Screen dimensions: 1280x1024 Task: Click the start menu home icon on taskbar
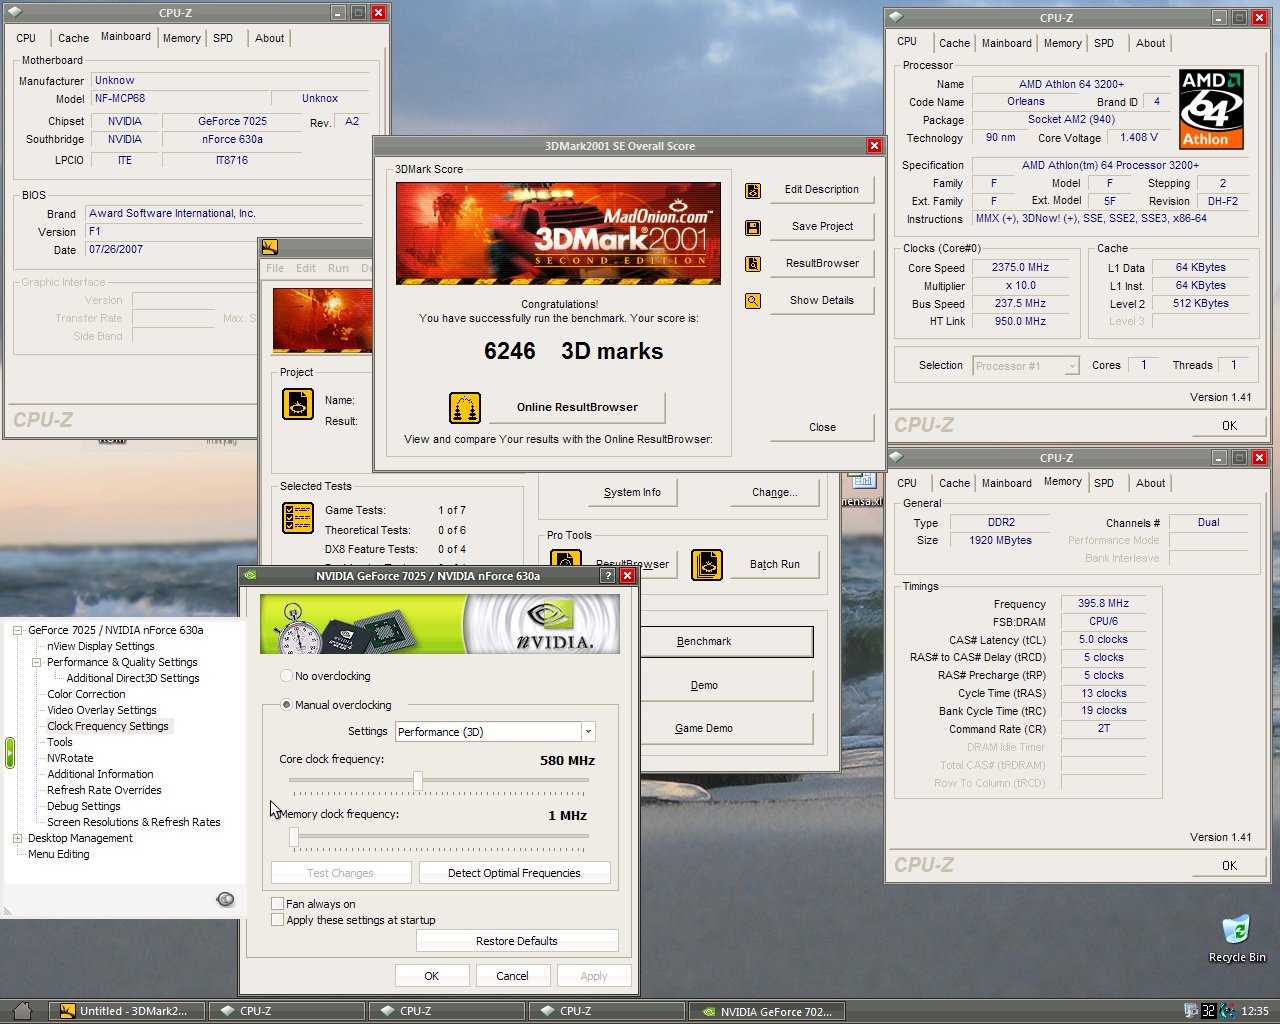point(22,1011)
